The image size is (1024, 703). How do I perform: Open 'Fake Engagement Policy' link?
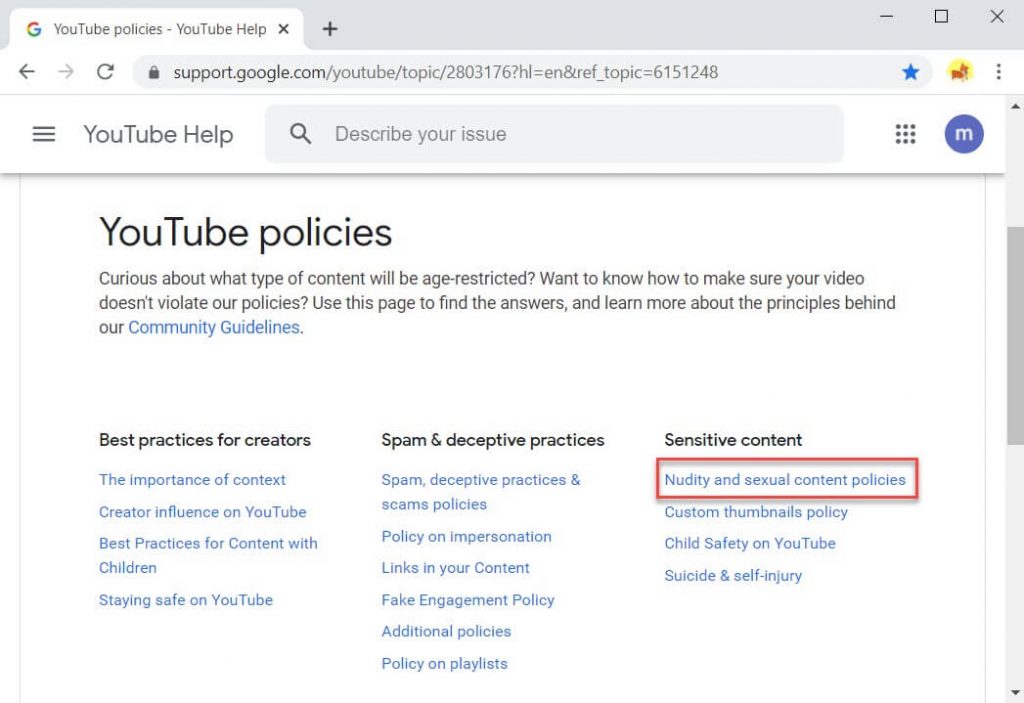468,600
